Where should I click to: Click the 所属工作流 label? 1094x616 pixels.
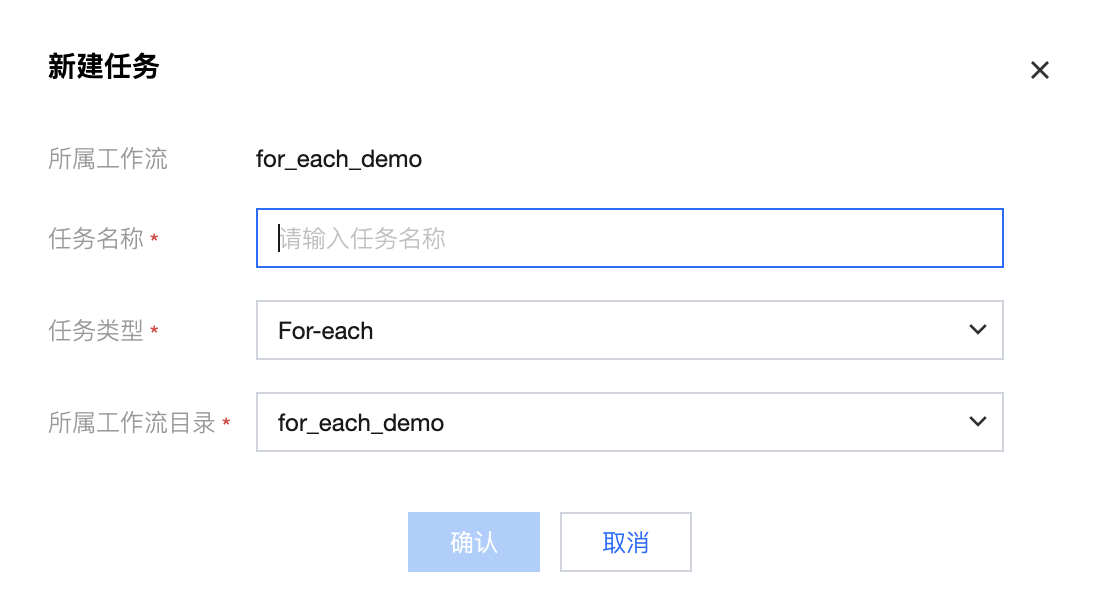(108, 159)
